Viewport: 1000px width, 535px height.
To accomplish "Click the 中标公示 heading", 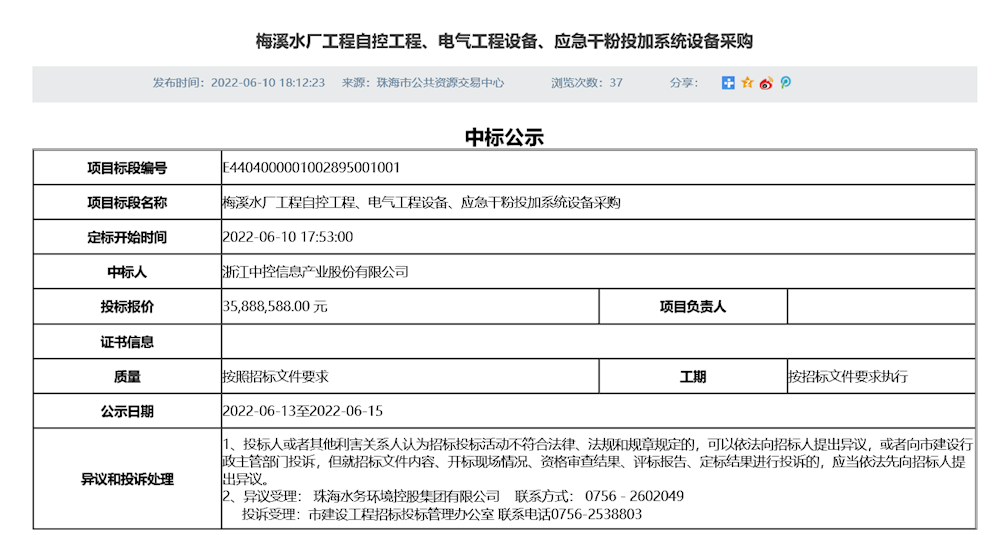I will (x=504, y=137).
